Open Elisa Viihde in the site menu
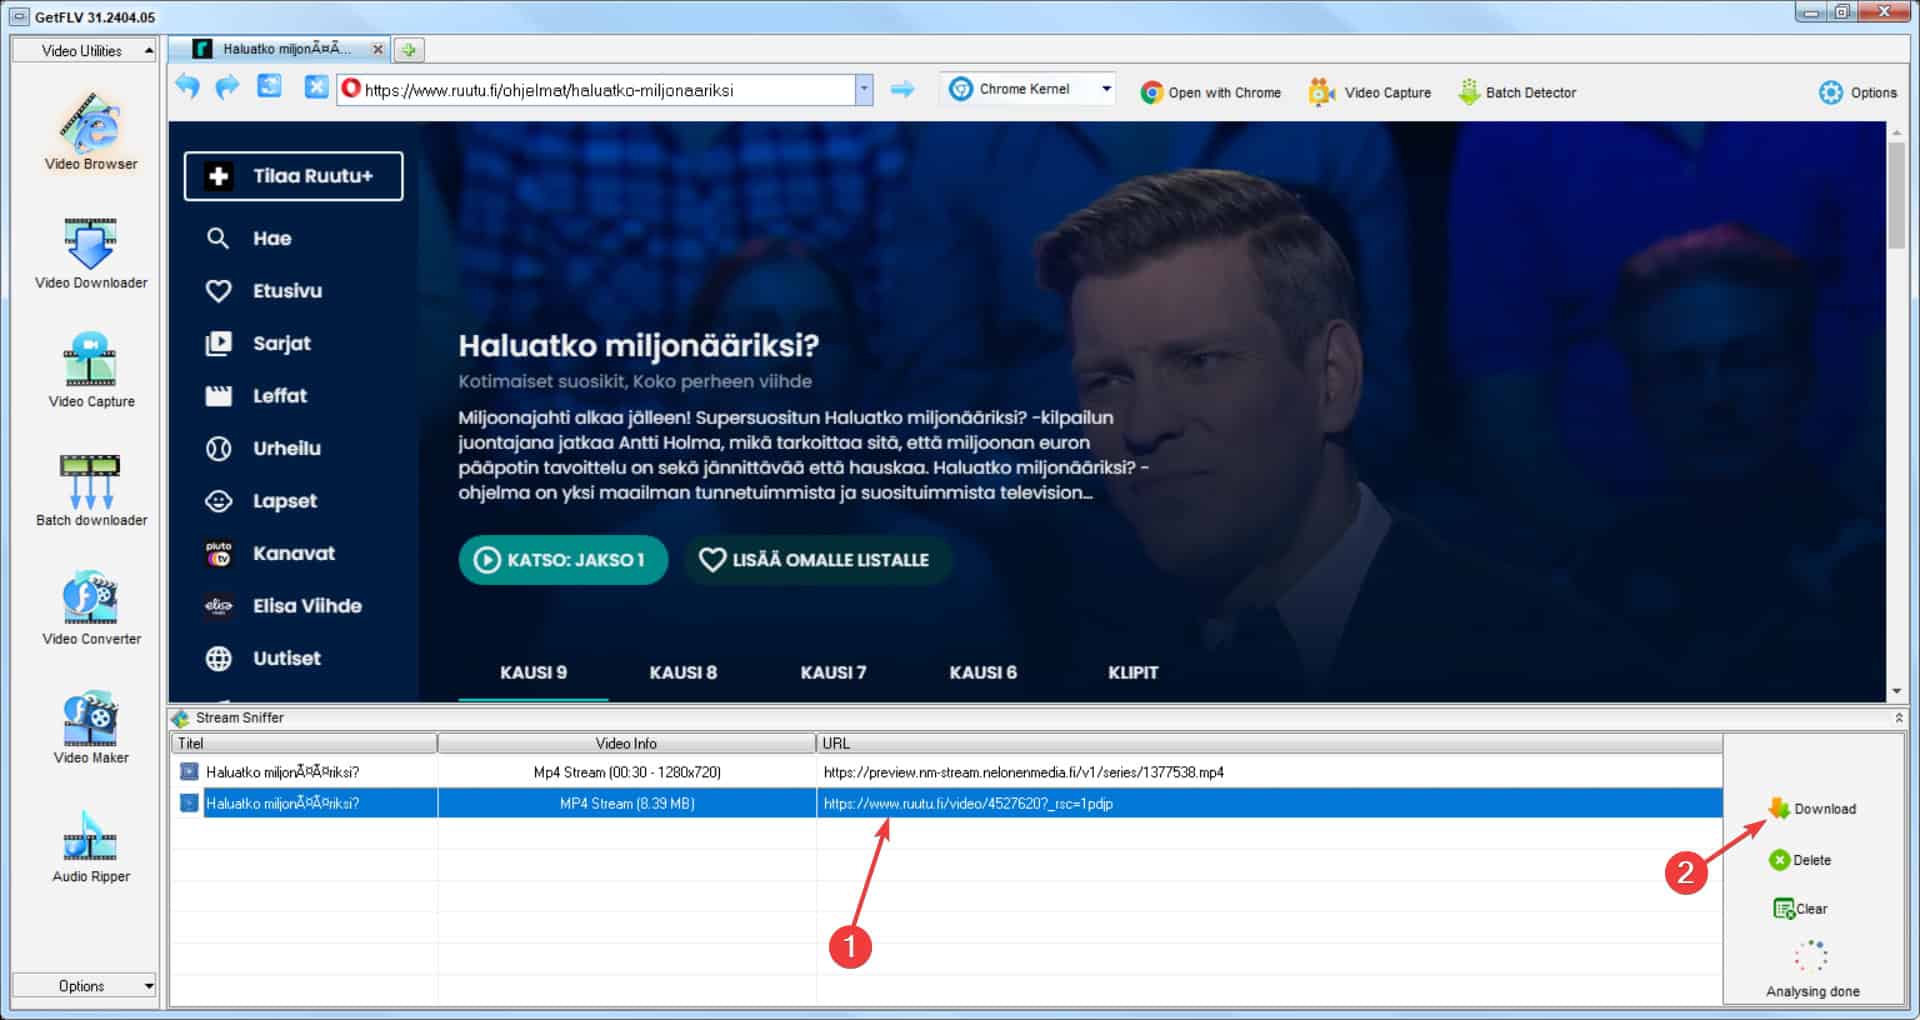 [283, 606]
